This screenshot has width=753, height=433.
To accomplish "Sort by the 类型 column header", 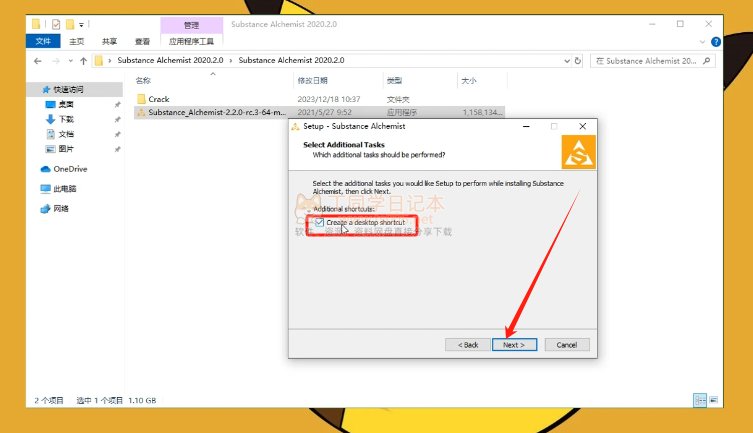I will [x=394, y=81].
